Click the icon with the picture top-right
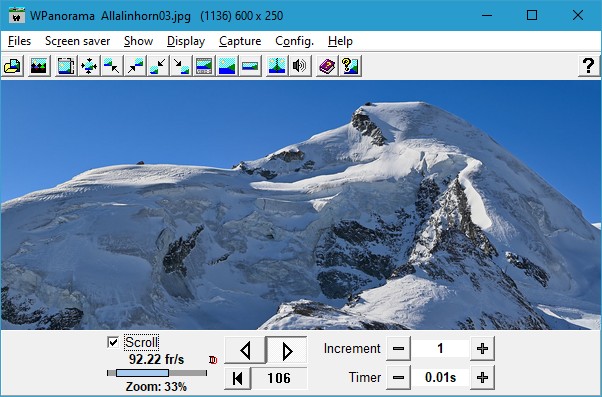 tap(135, 66)
